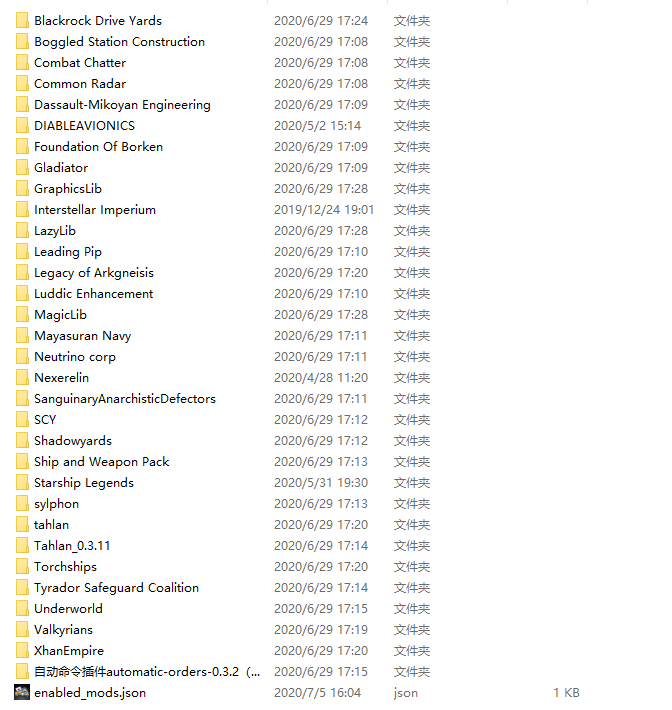Select the SanguinaryAnarchisticDefectors folder name
The height and width of the screenshot is (710, 672).
tap(124, 398)
